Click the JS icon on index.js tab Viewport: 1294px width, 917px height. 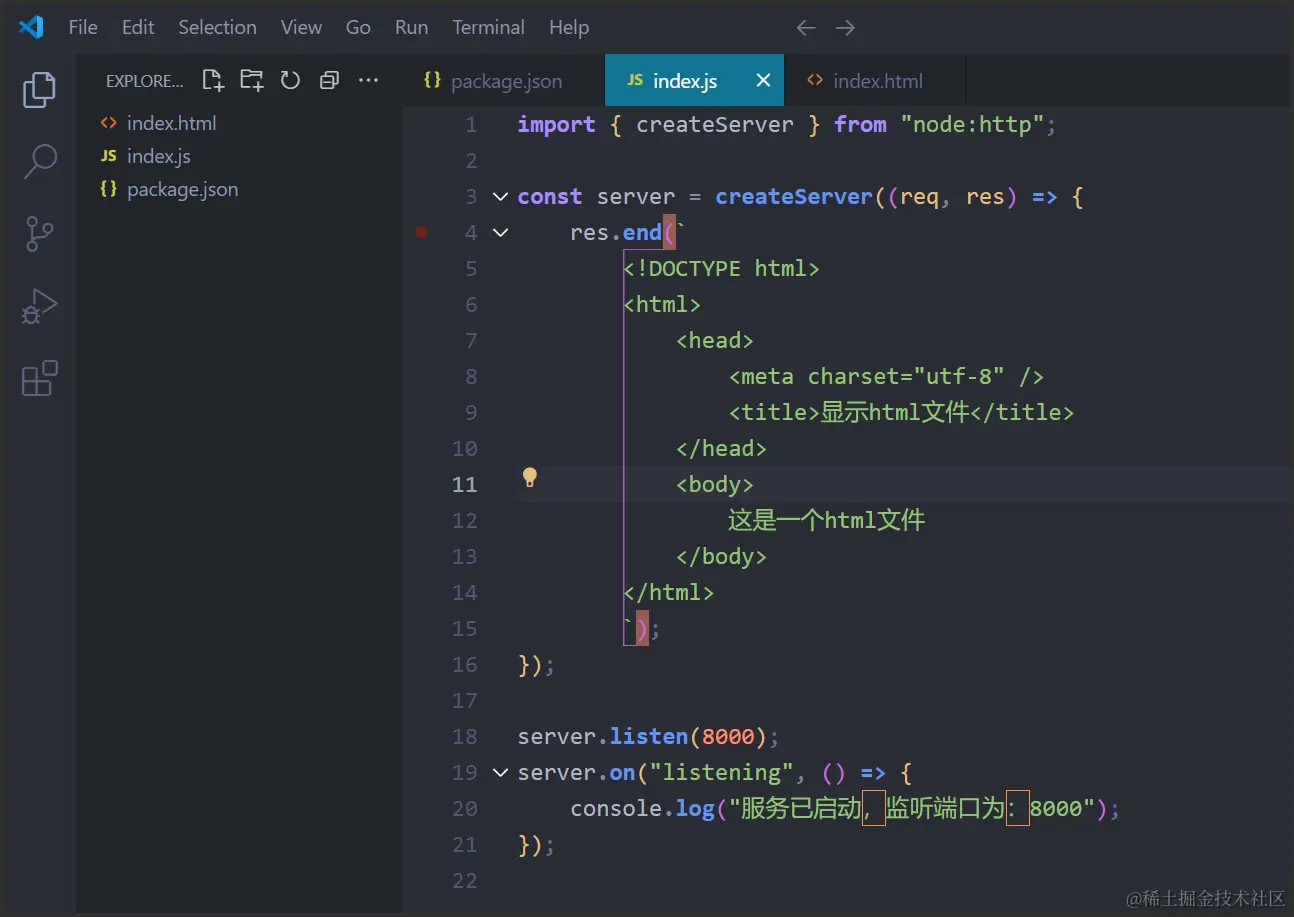[x=635, y=80]
